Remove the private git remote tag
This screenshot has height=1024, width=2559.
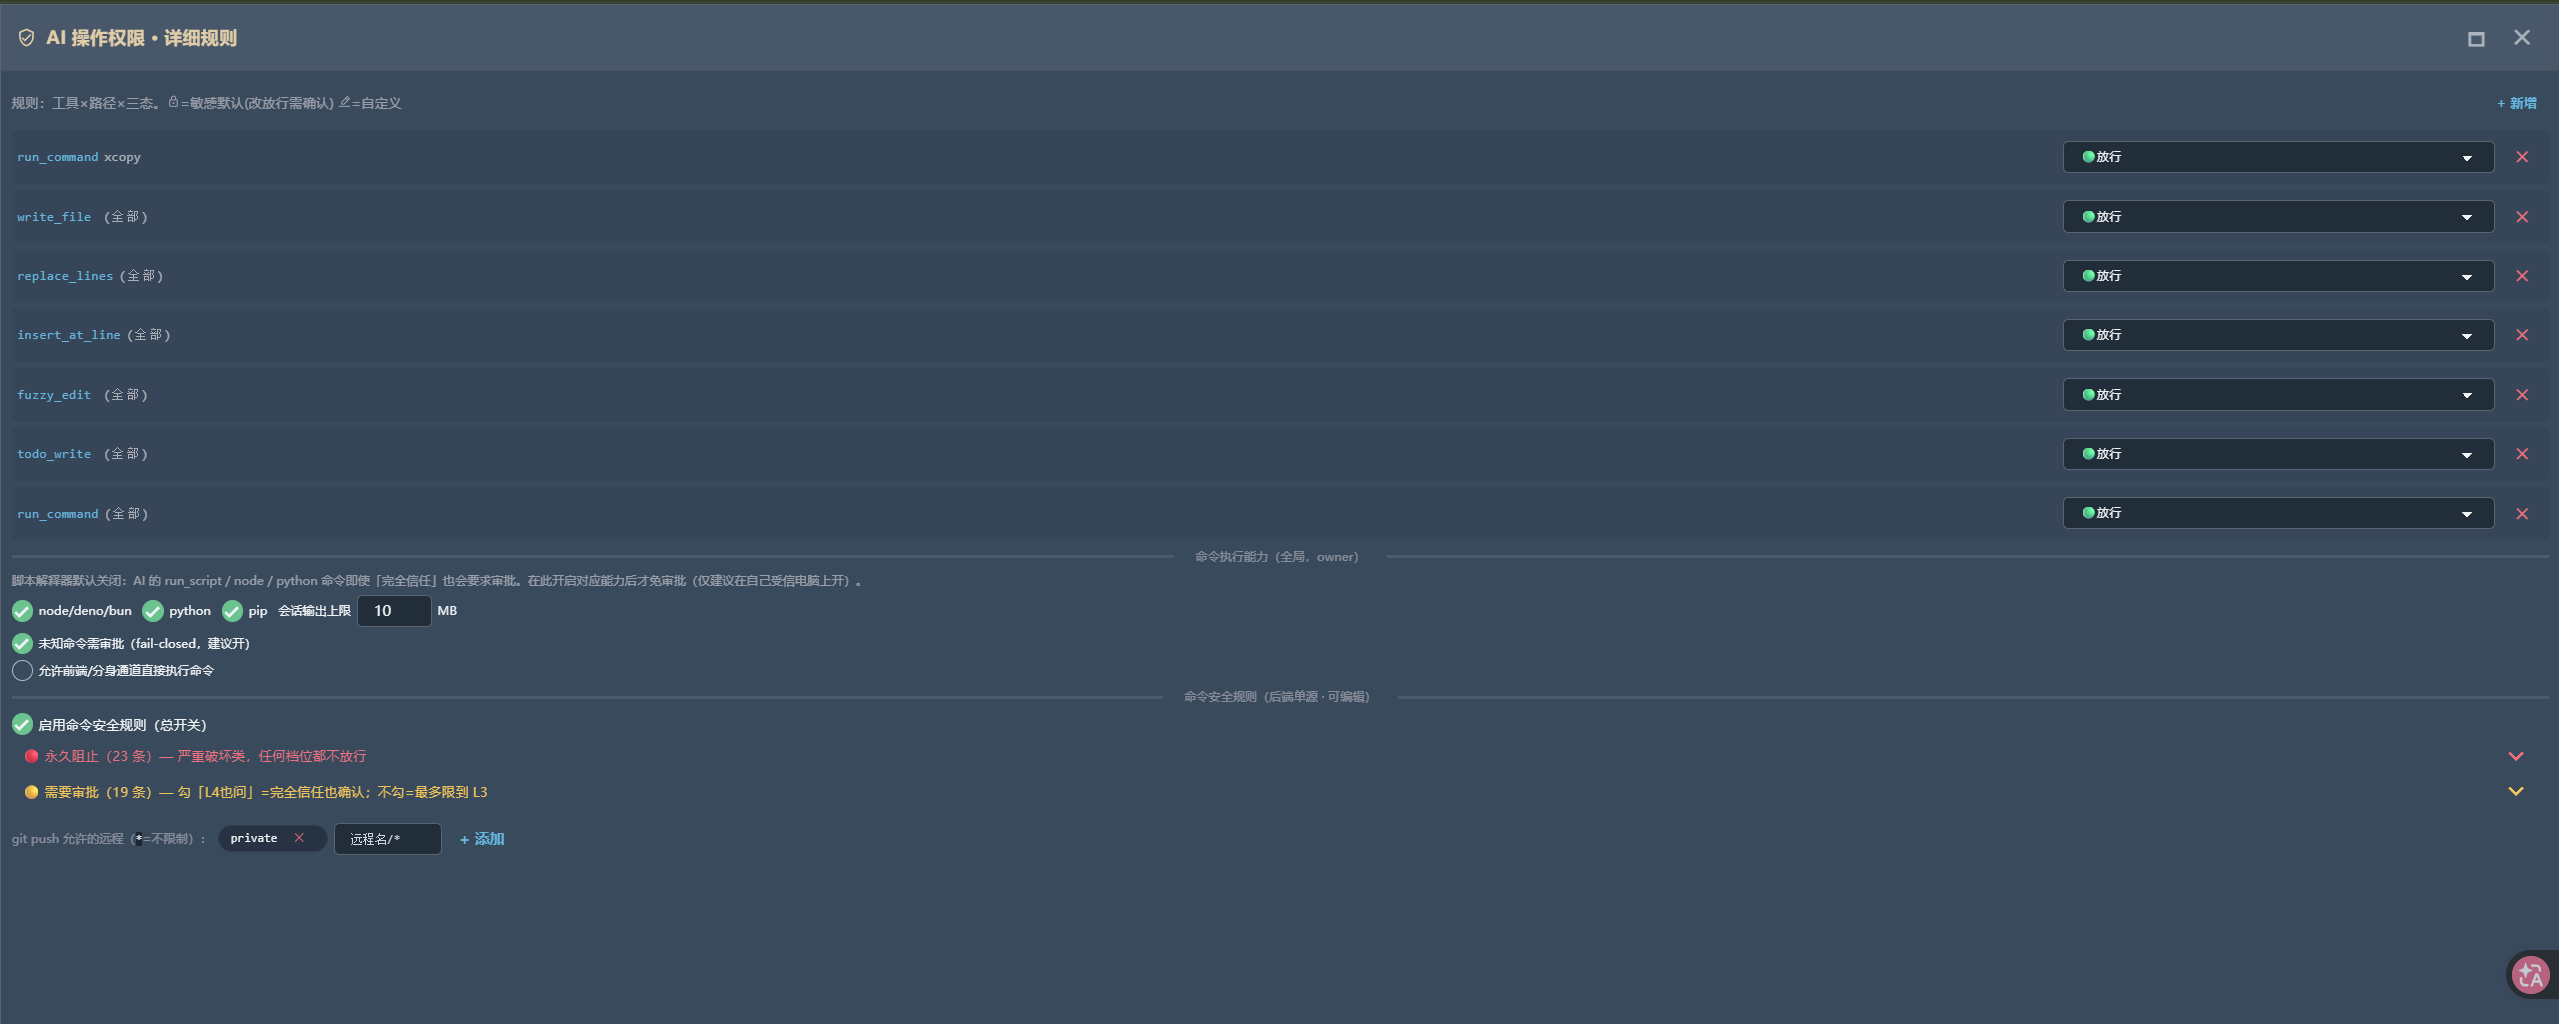(299, 838)
